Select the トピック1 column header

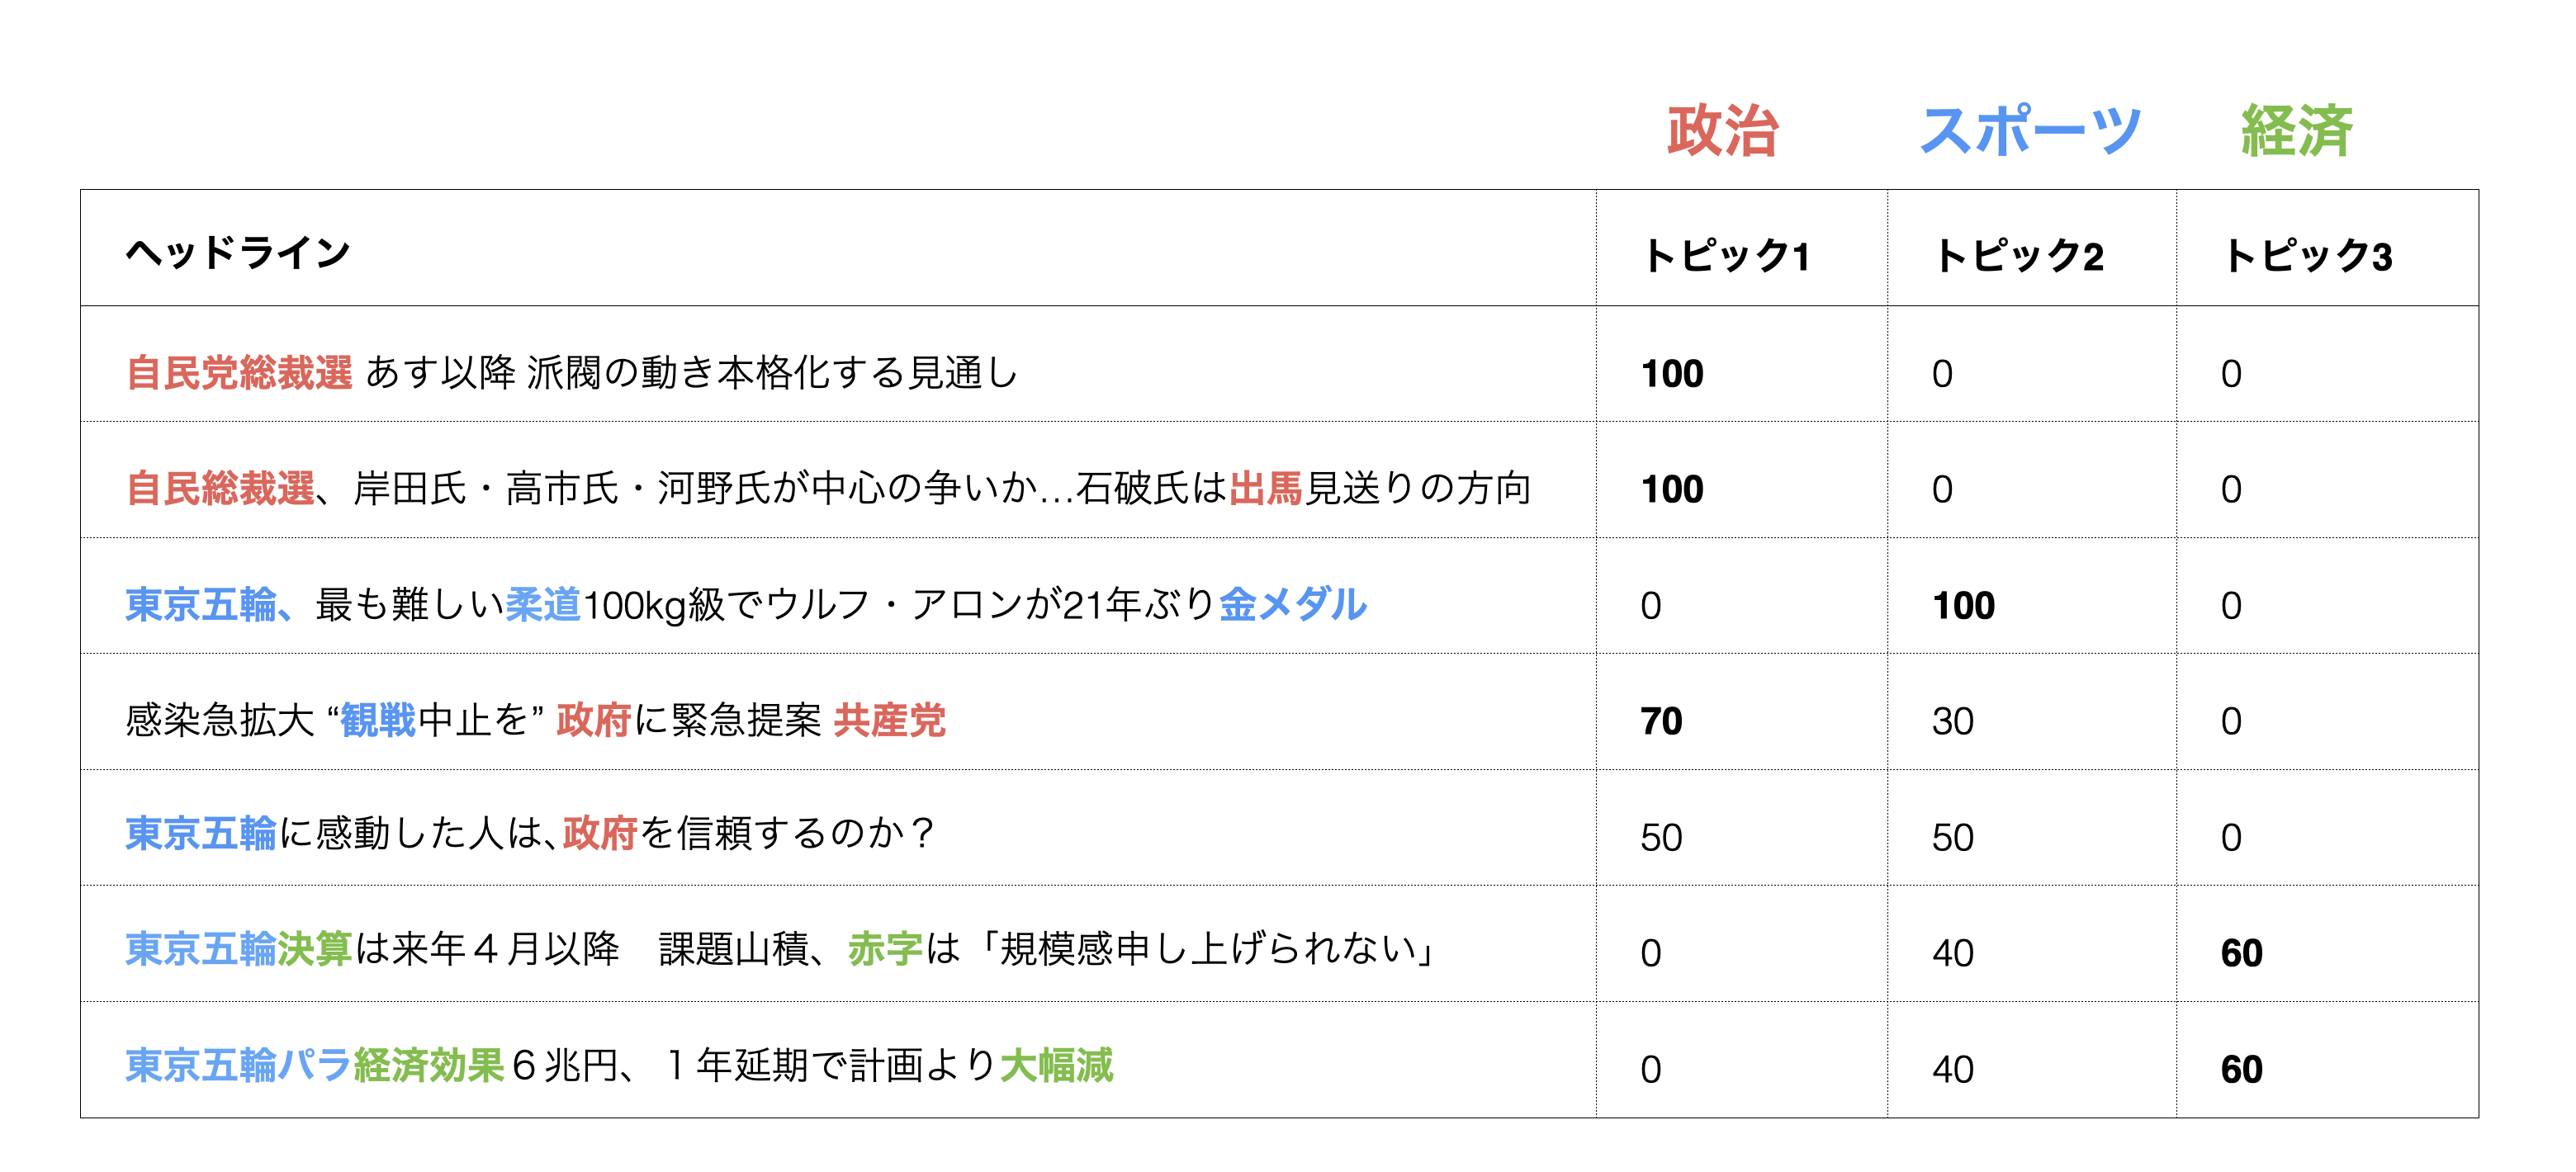[1726, 256]
